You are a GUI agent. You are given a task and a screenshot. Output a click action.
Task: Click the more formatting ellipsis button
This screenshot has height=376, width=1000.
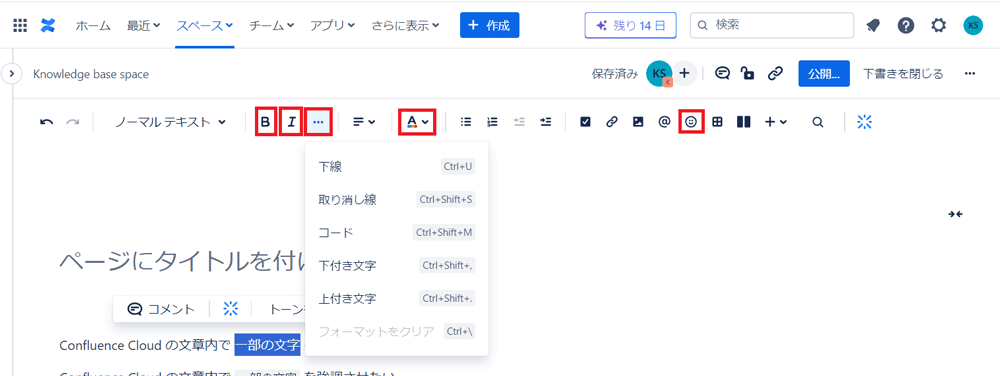click(x=319, y=122)
